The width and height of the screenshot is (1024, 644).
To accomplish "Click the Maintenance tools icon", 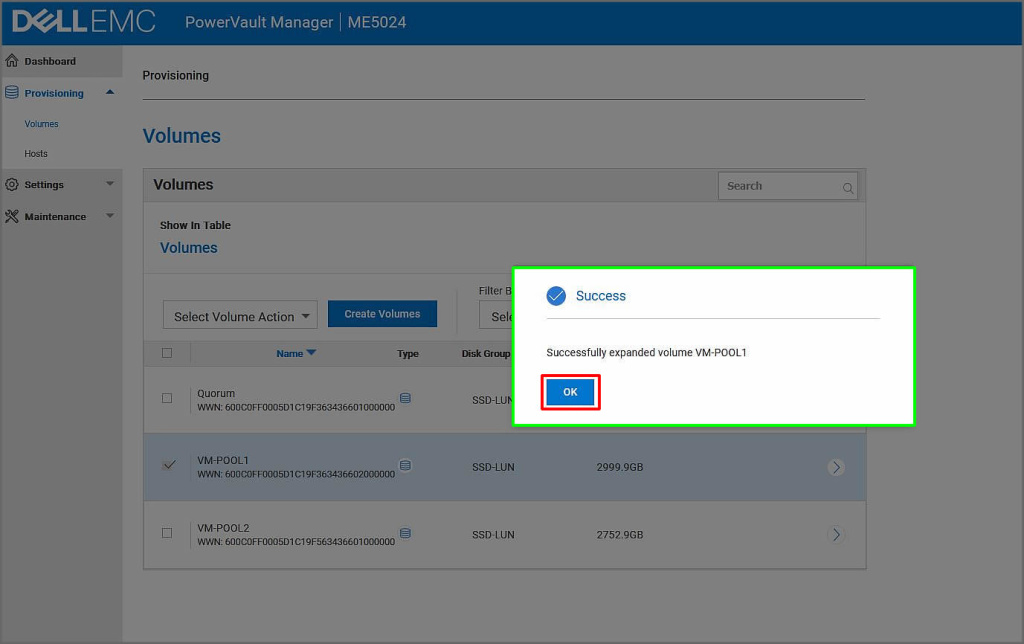I will click(12, 217).
